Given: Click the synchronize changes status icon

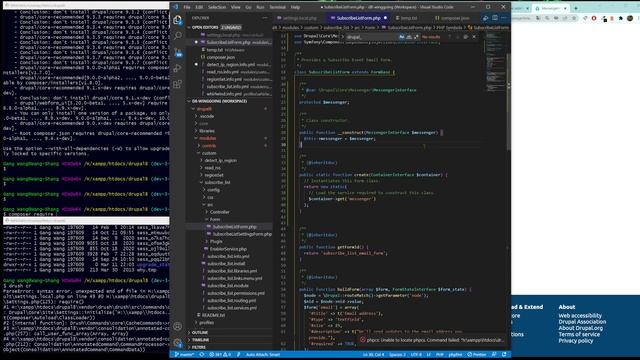Looking at the screenshot, I should (x=202, y=355).
